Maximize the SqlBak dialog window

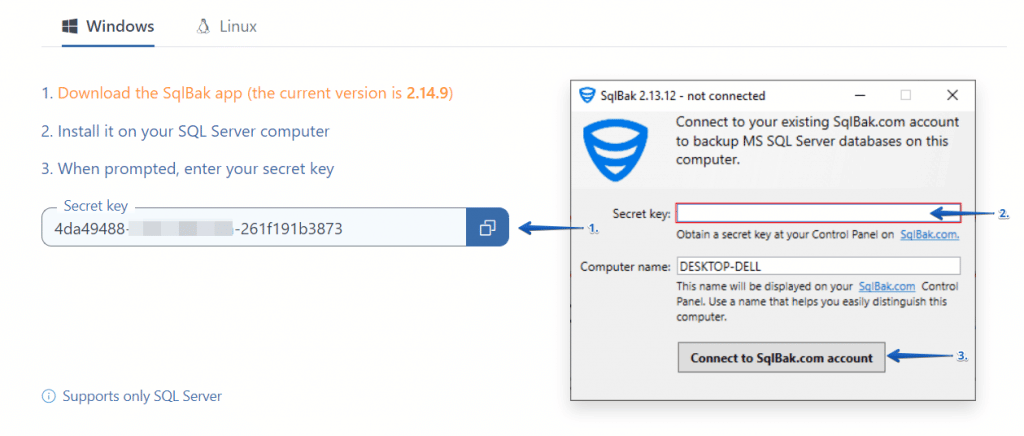point(905,95)
